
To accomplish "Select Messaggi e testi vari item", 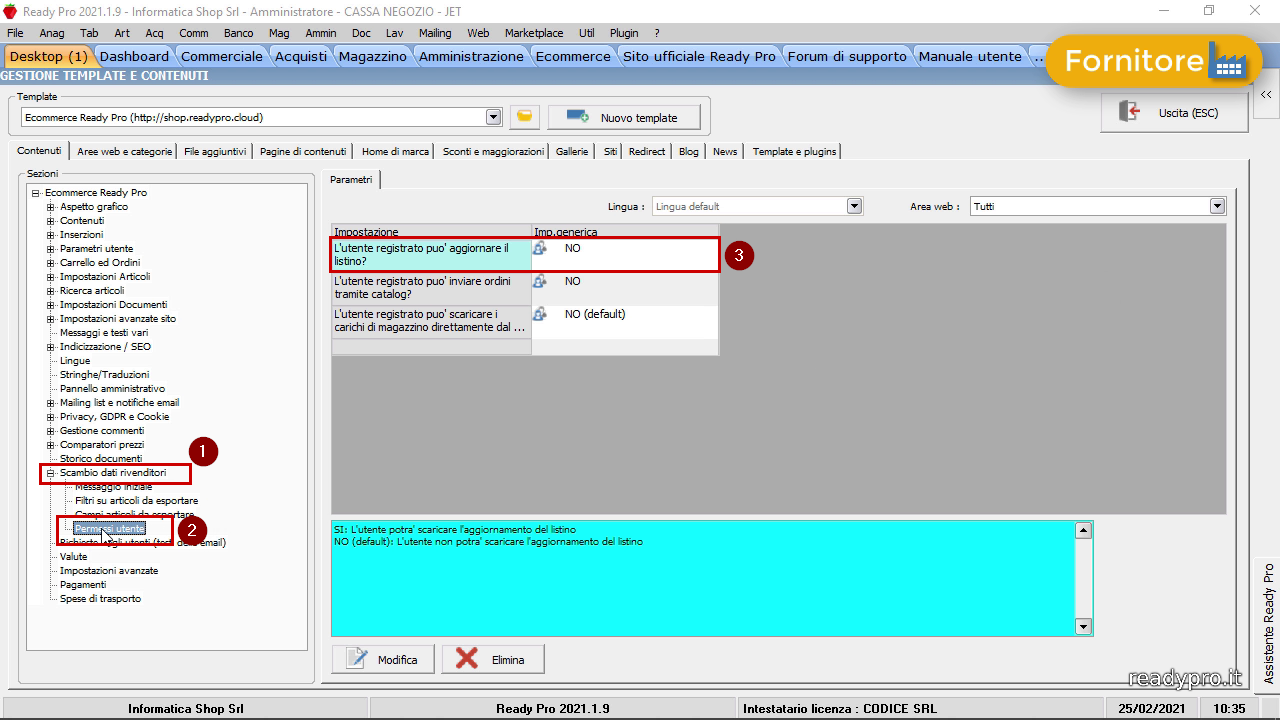I will click(x=104, y=333).
